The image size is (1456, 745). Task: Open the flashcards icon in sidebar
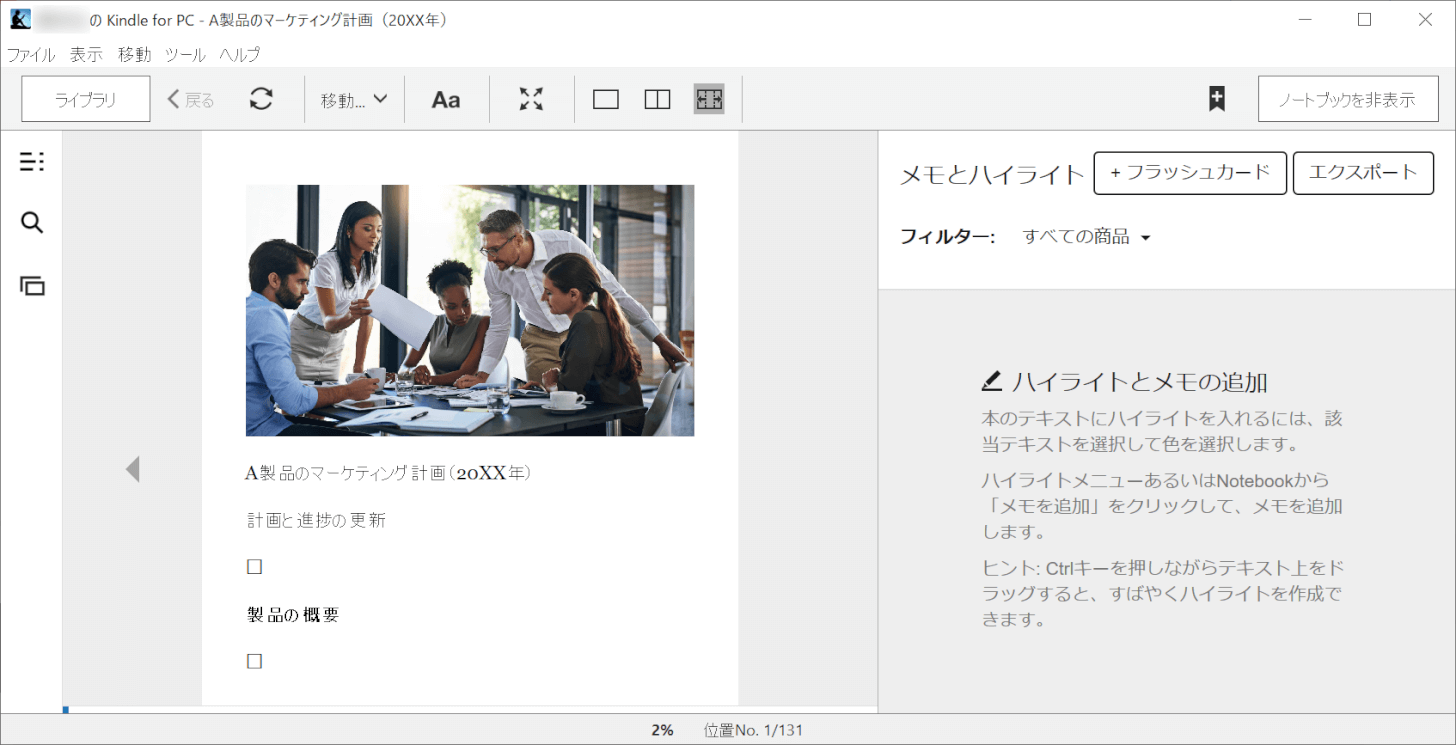32,286
